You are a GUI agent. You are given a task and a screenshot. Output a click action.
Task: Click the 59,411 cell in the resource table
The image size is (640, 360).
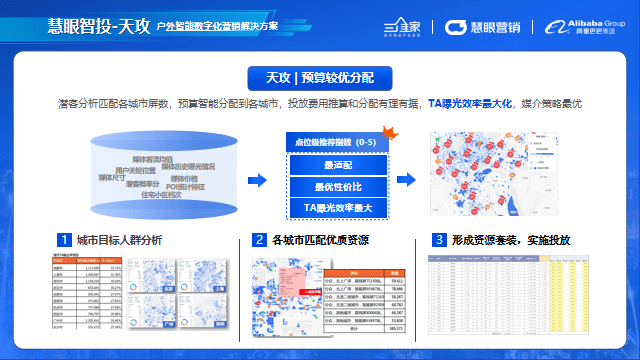(x=396, y=281)
